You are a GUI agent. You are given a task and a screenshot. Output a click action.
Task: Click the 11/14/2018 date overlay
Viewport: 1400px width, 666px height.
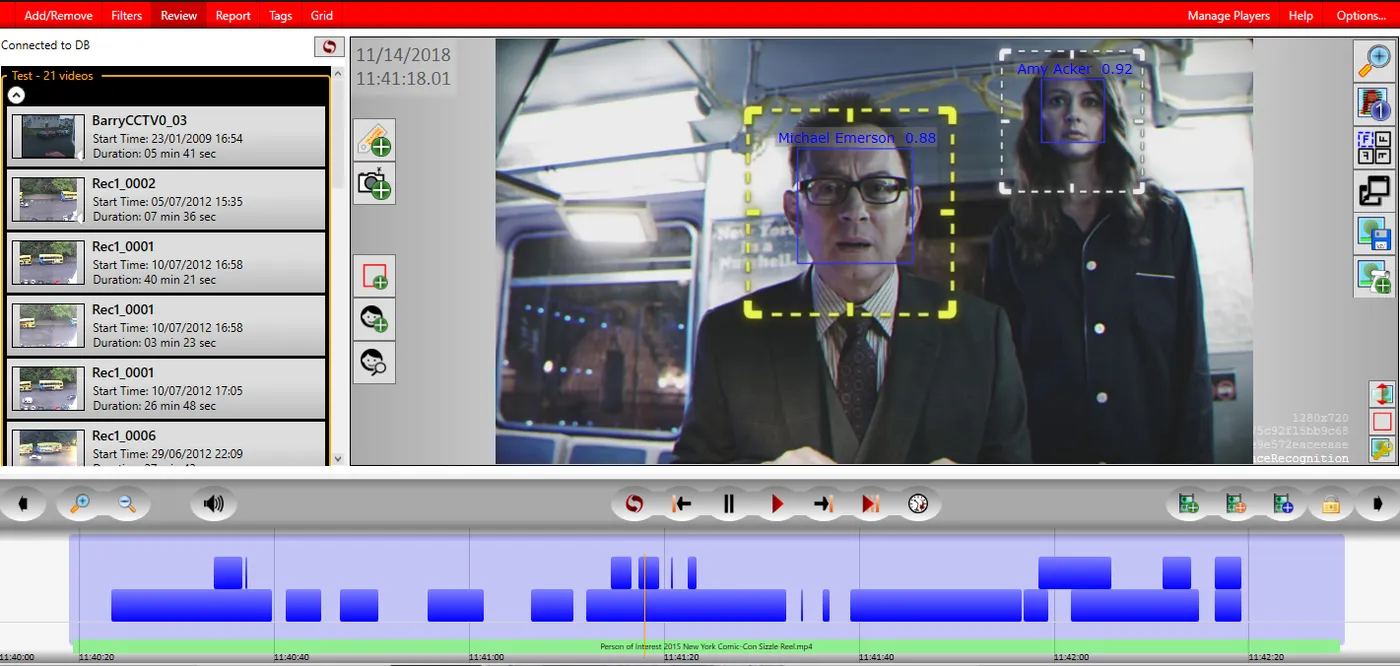403,55
